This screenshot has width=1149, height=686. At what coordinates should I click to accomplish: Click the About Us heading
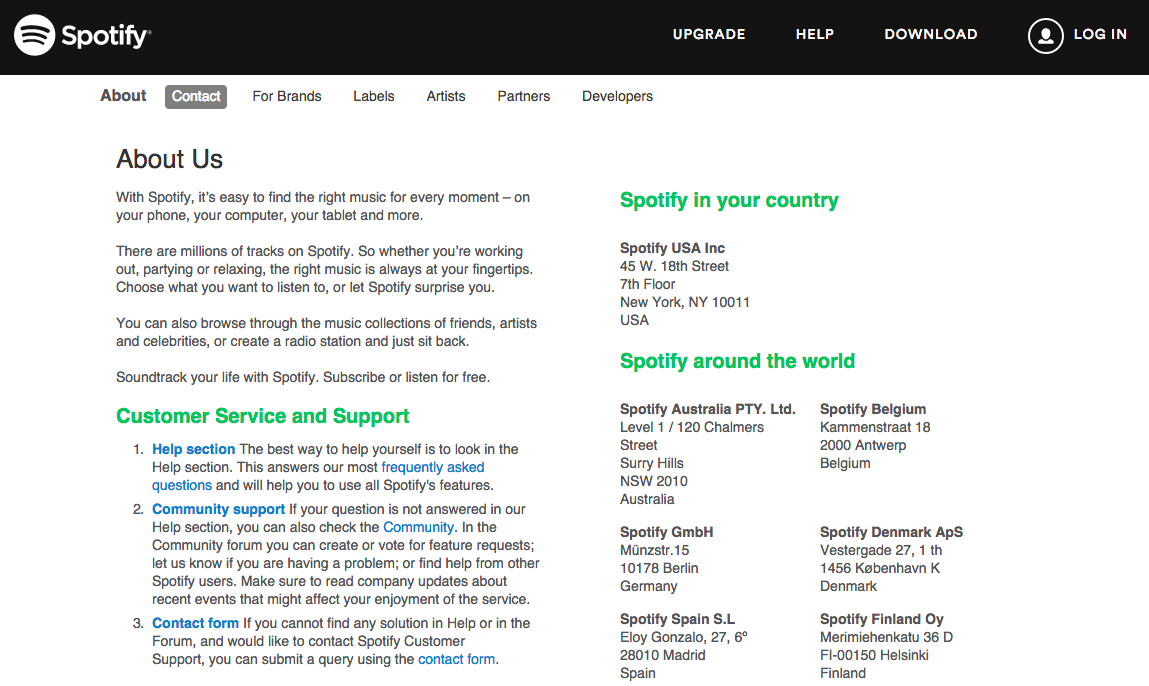169,159
